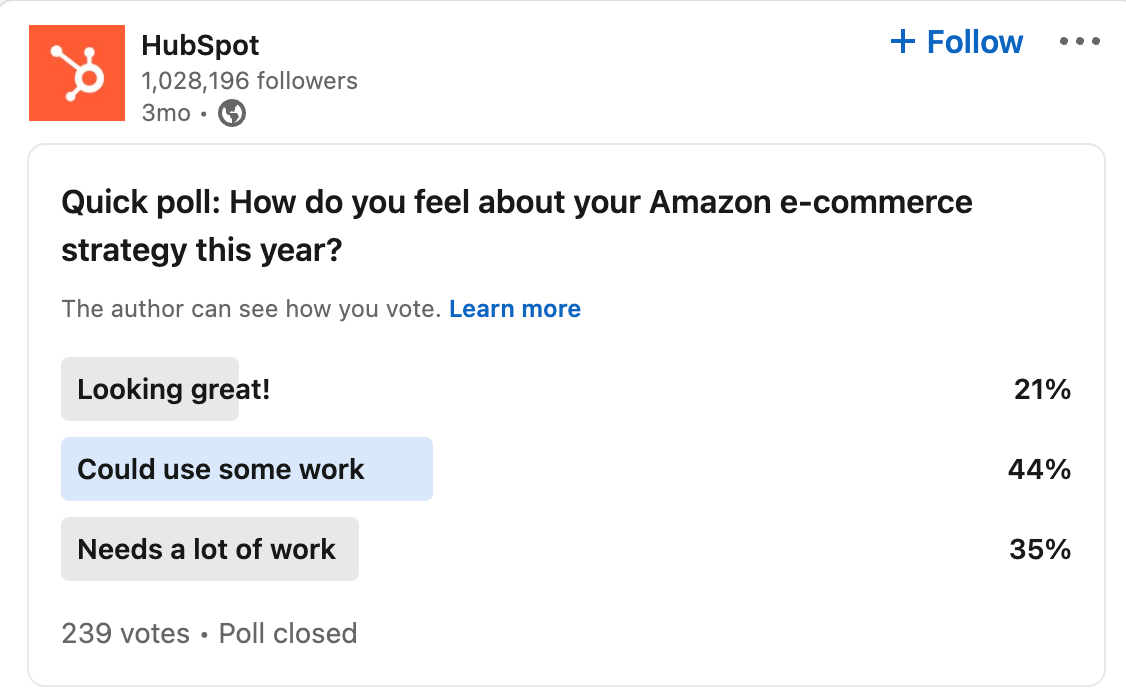Click the 21% result percentage

(1042, 389)
